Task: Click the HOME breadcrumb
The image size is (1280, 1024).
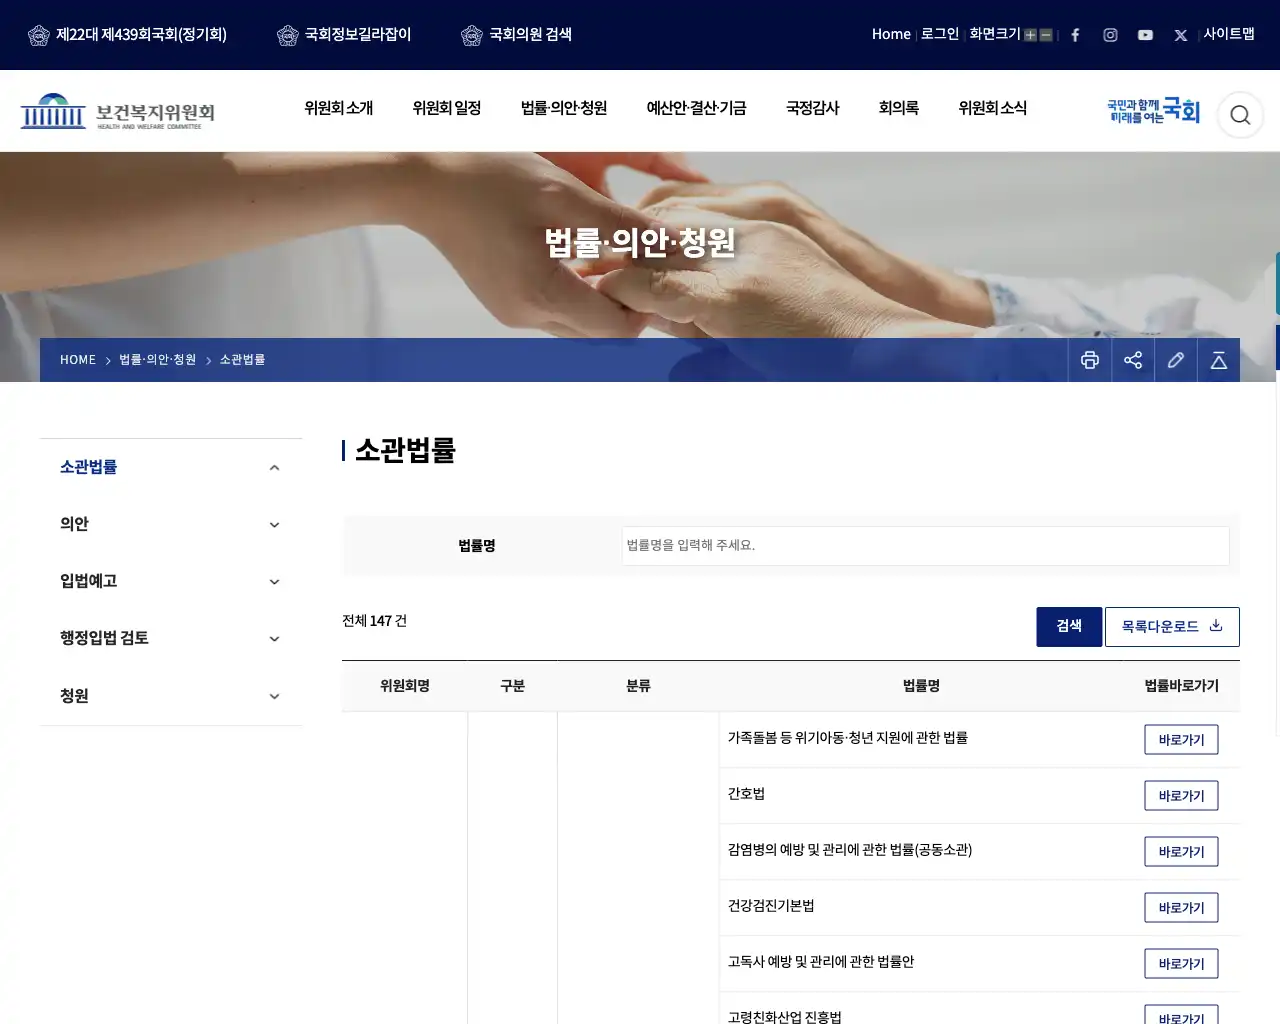Action: click(78, 360)
